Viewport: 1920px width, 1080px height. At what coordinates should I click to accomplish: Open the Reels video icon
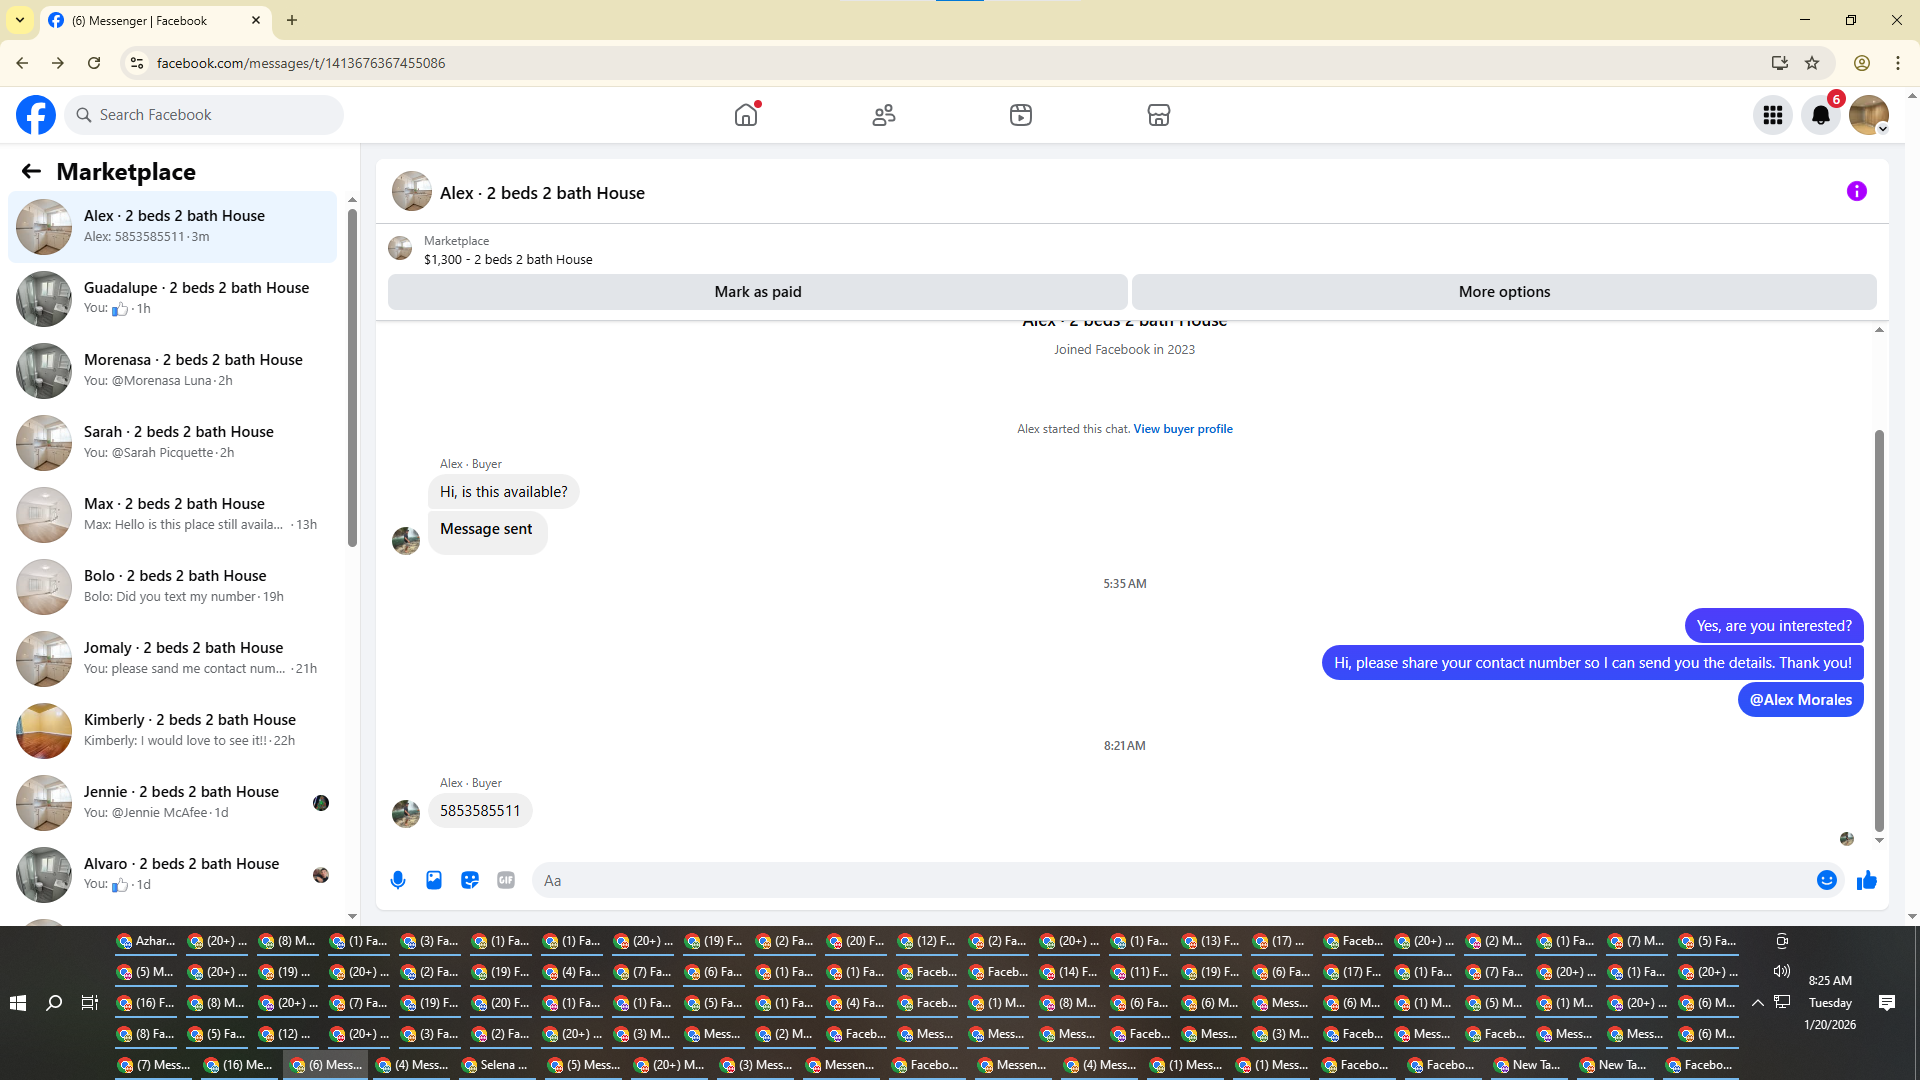click(x=1021, y=115)
